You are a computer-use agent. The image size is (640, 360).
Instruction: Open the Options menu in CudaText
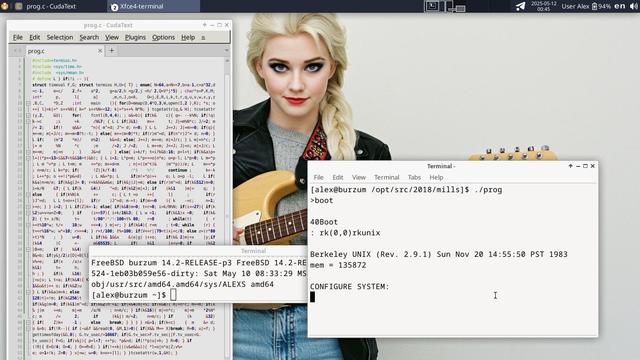tap(163, 37)
